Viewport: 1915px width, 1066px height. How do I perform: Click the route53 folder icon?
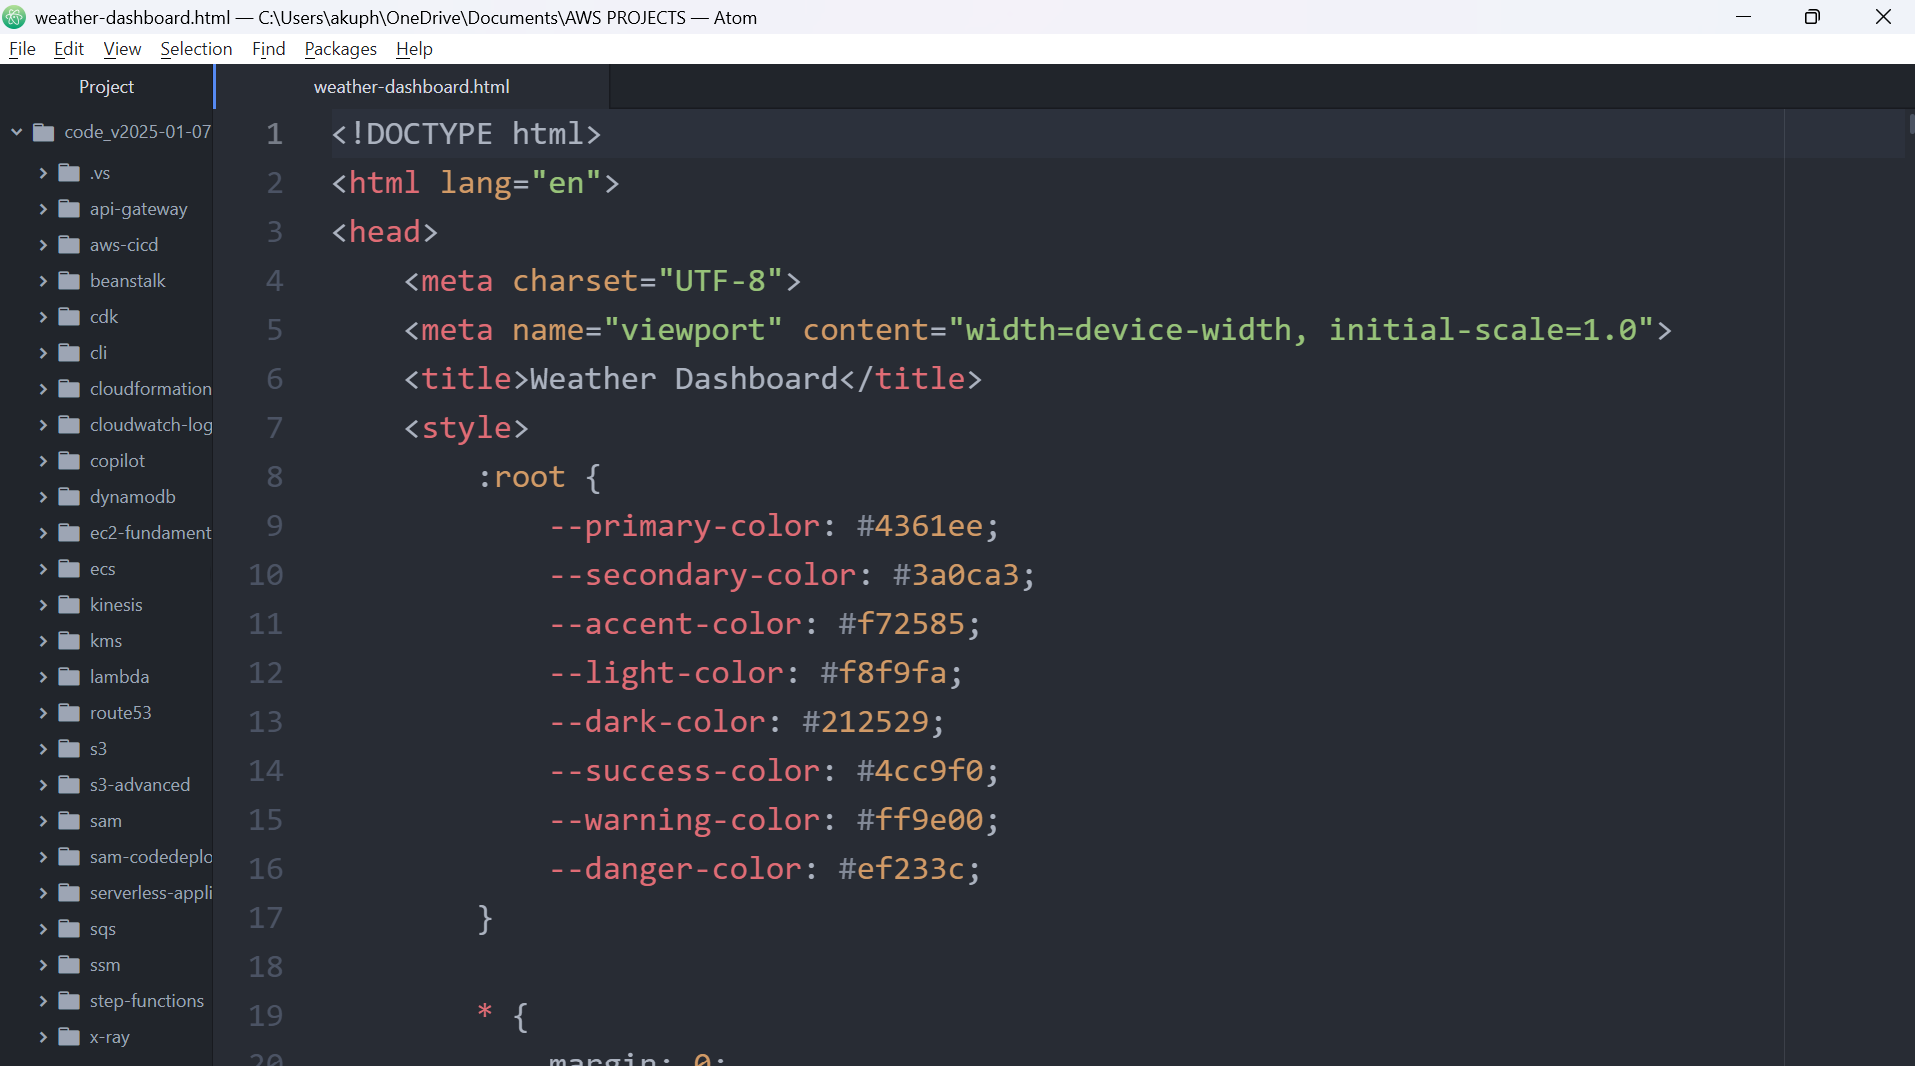point(69,713)
